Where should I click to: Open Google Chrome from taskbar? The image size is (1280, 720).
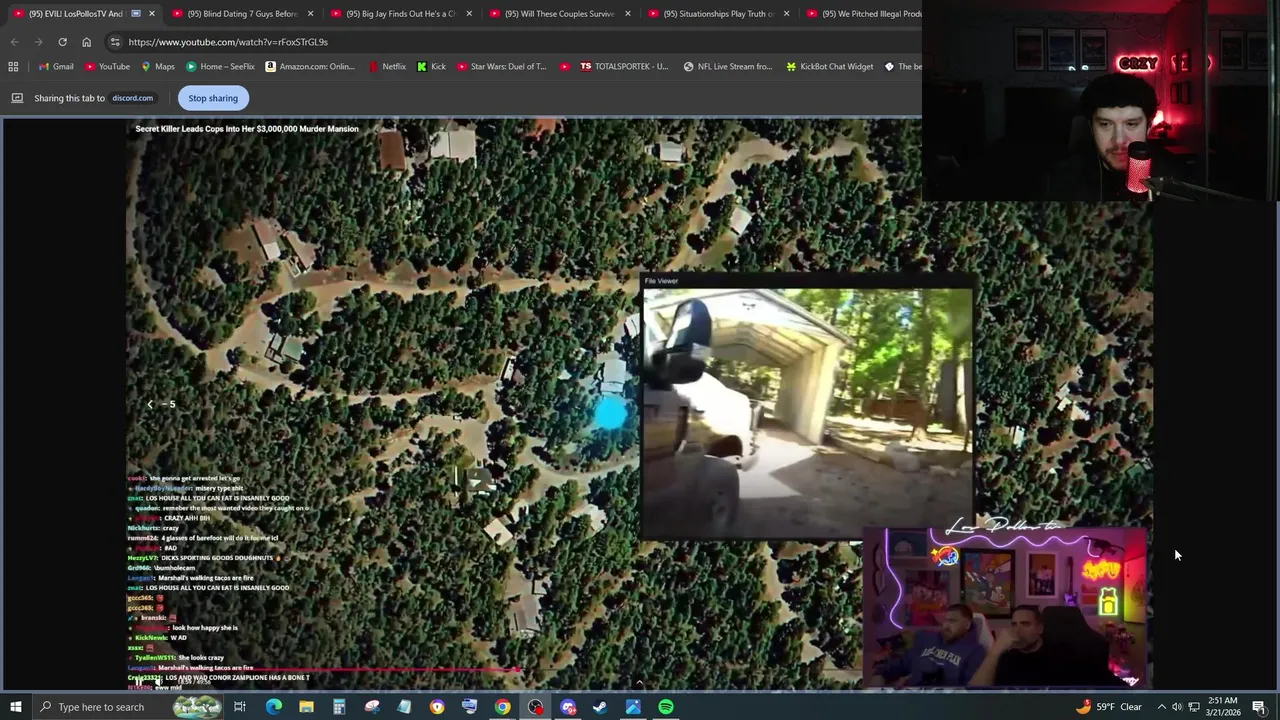coord(502,707)
